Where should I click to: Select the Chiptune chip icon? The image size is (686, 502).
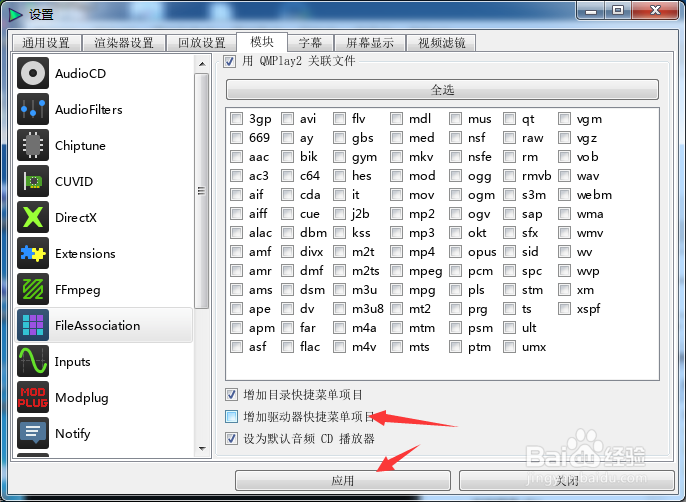(33, 145)
